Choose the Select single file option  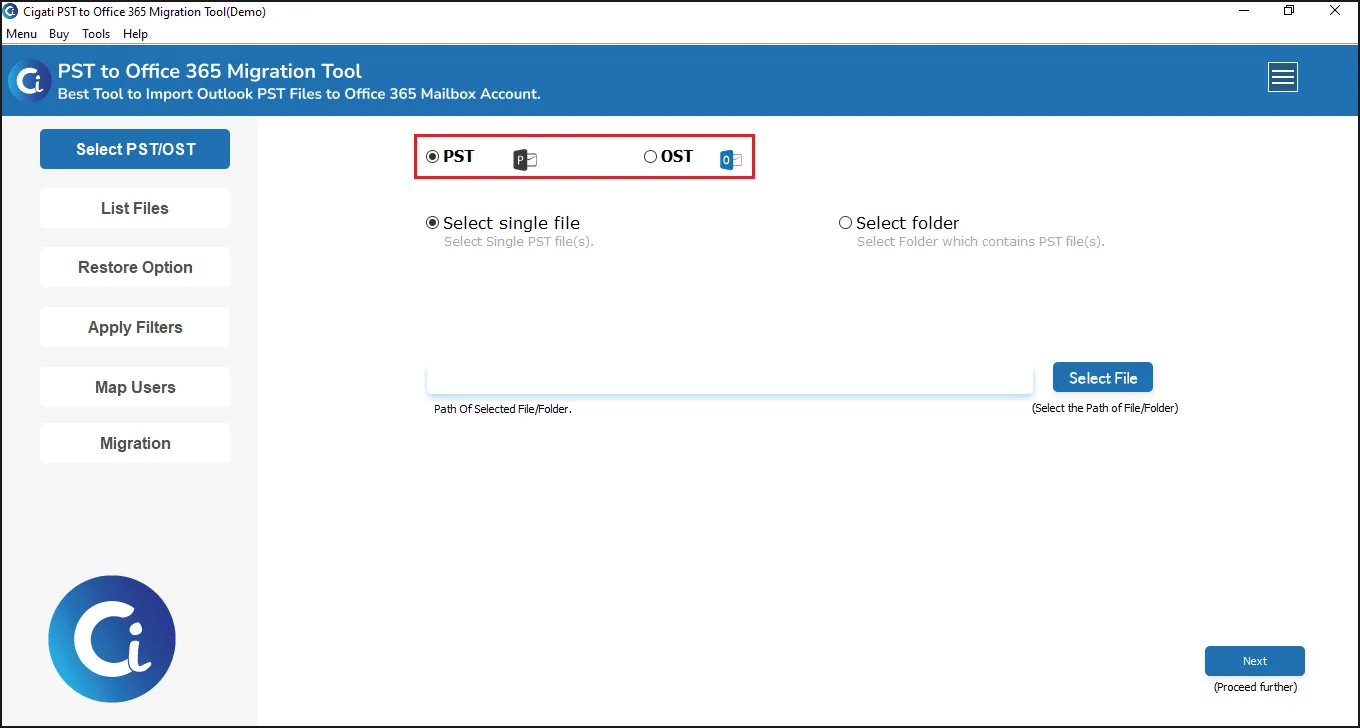click(433, 223)
